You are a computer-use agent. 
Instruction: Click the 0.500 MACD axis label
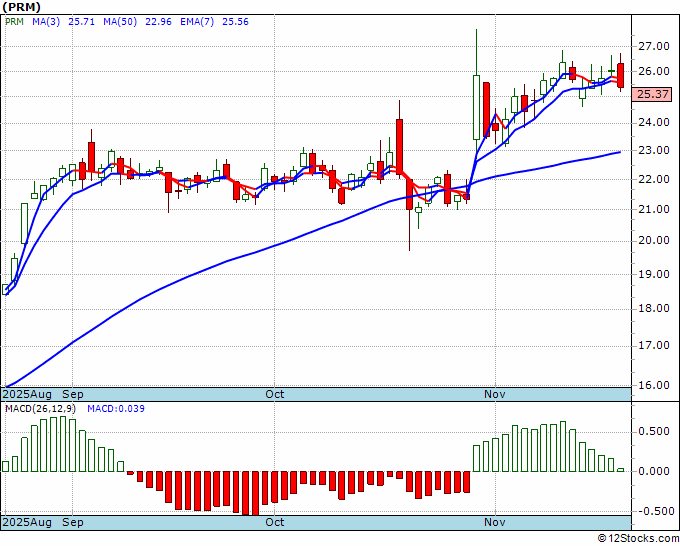coord(653,432)
